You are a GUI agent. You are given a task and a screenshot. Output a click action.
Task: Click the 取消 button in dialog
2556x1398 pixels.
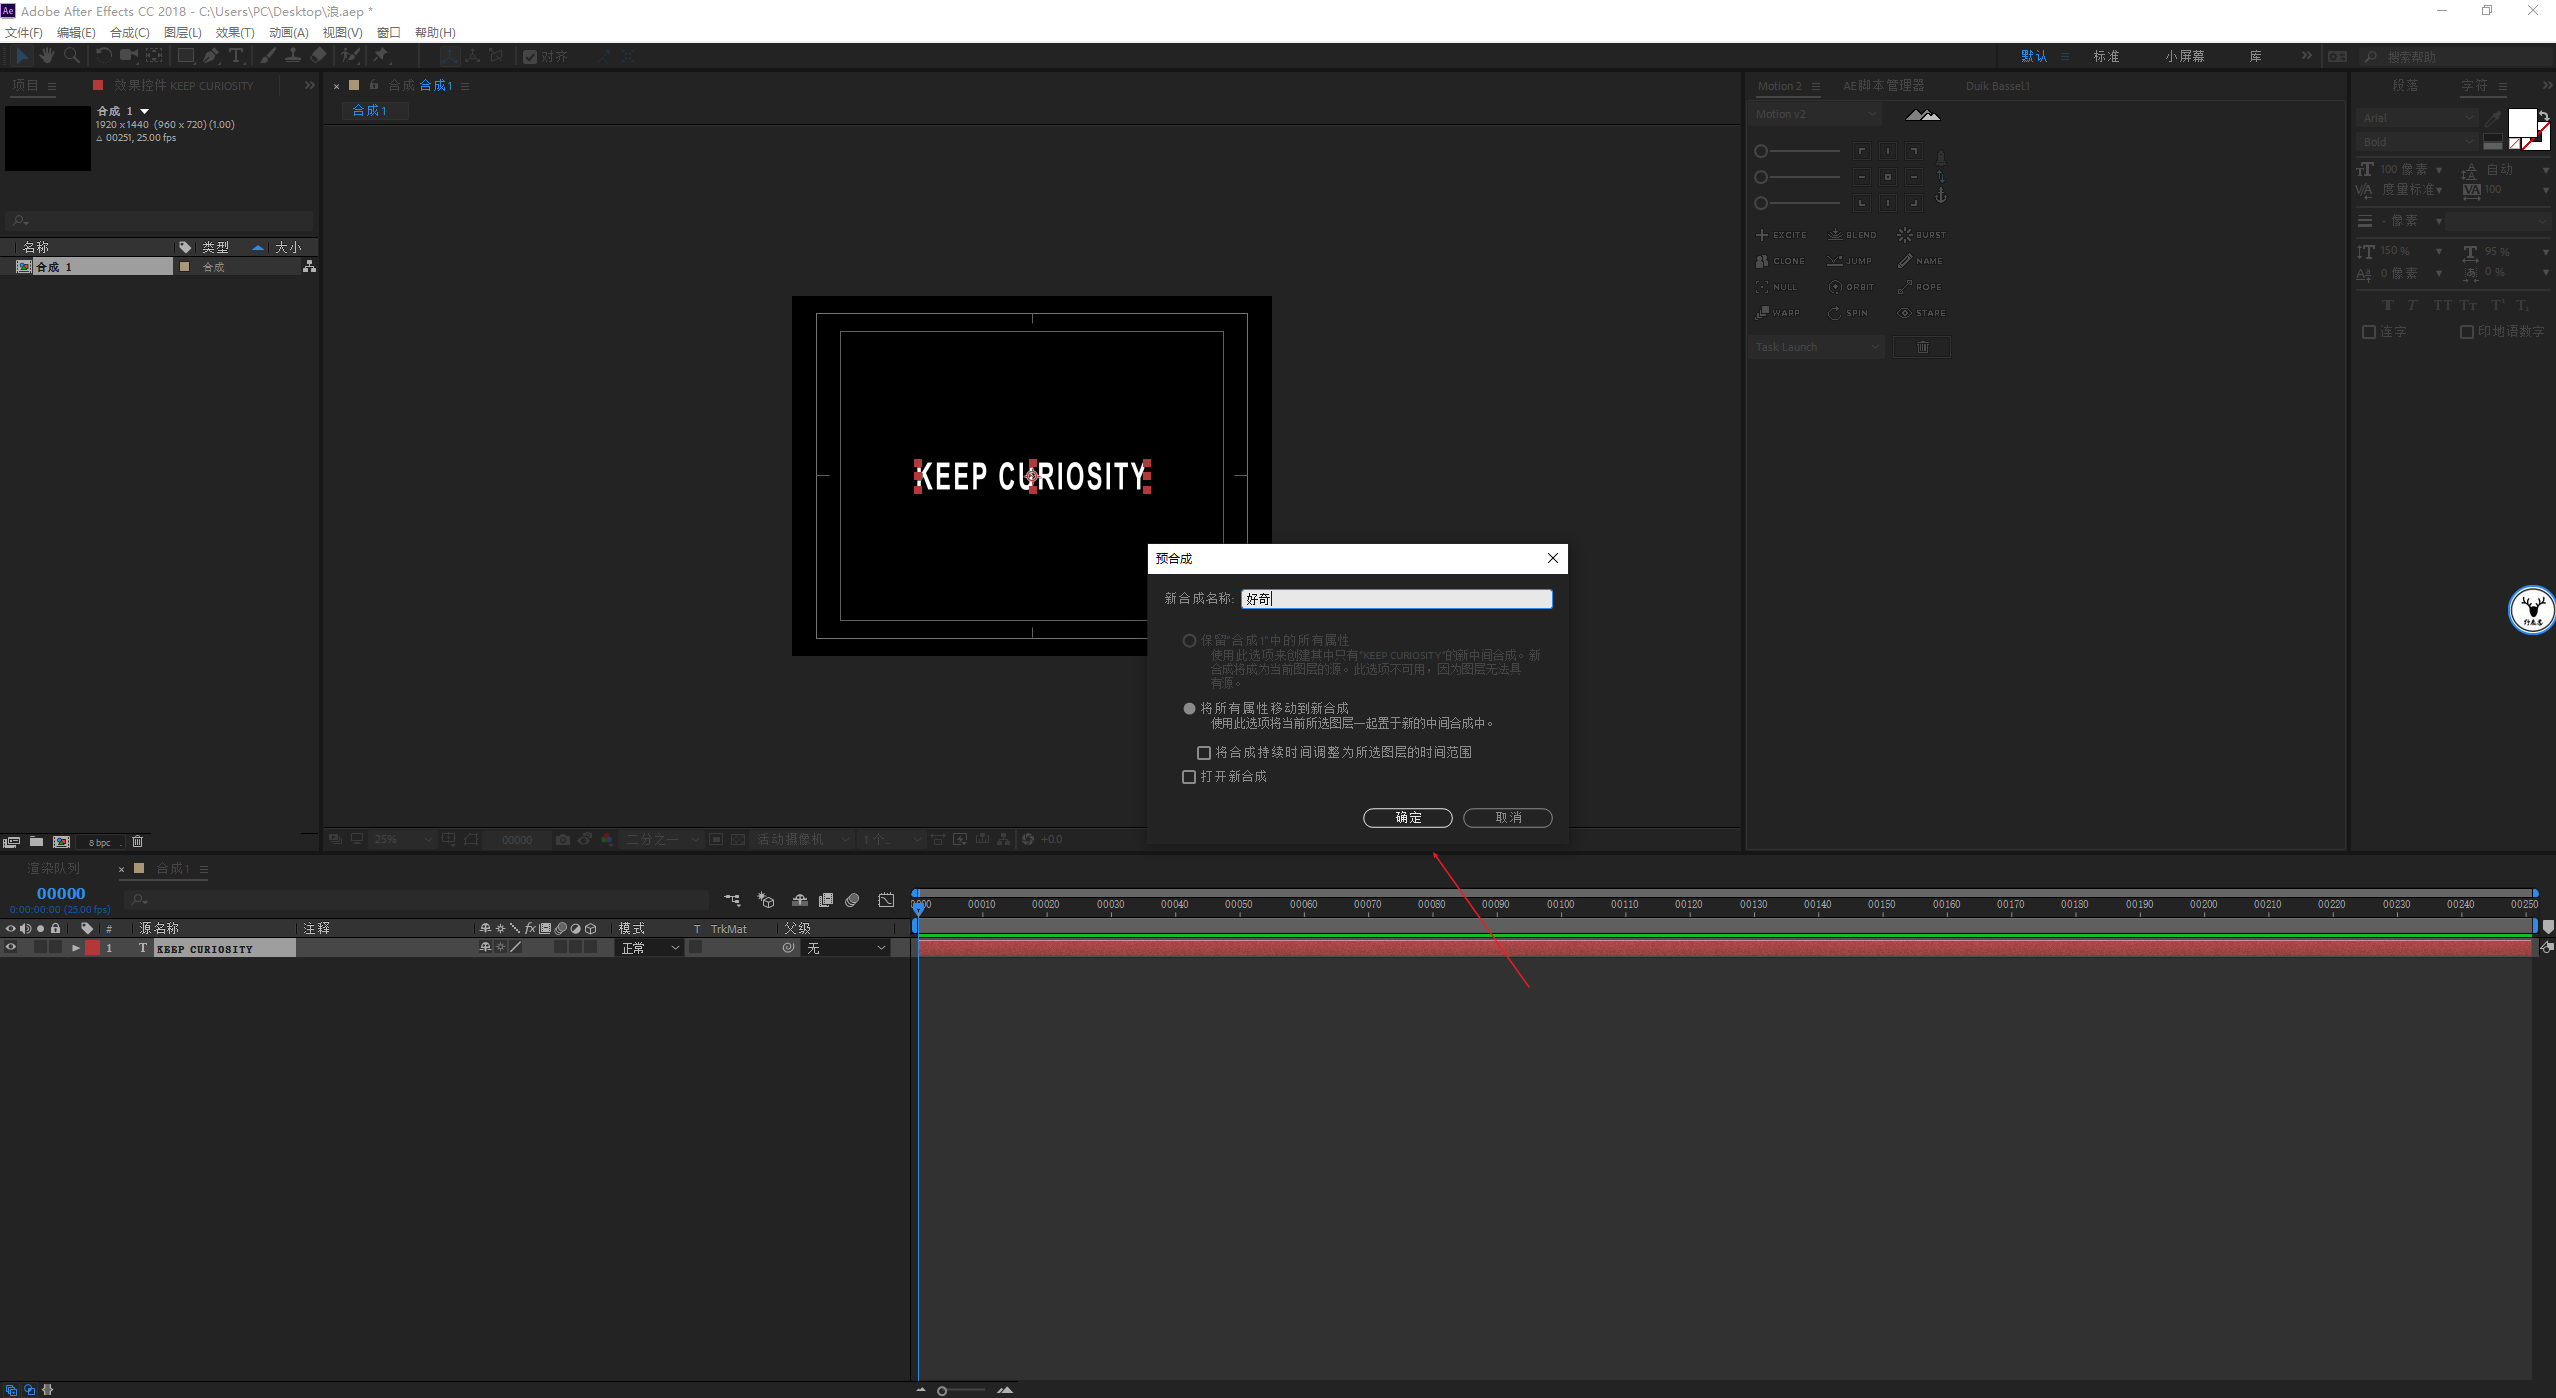coord(1507,818)
